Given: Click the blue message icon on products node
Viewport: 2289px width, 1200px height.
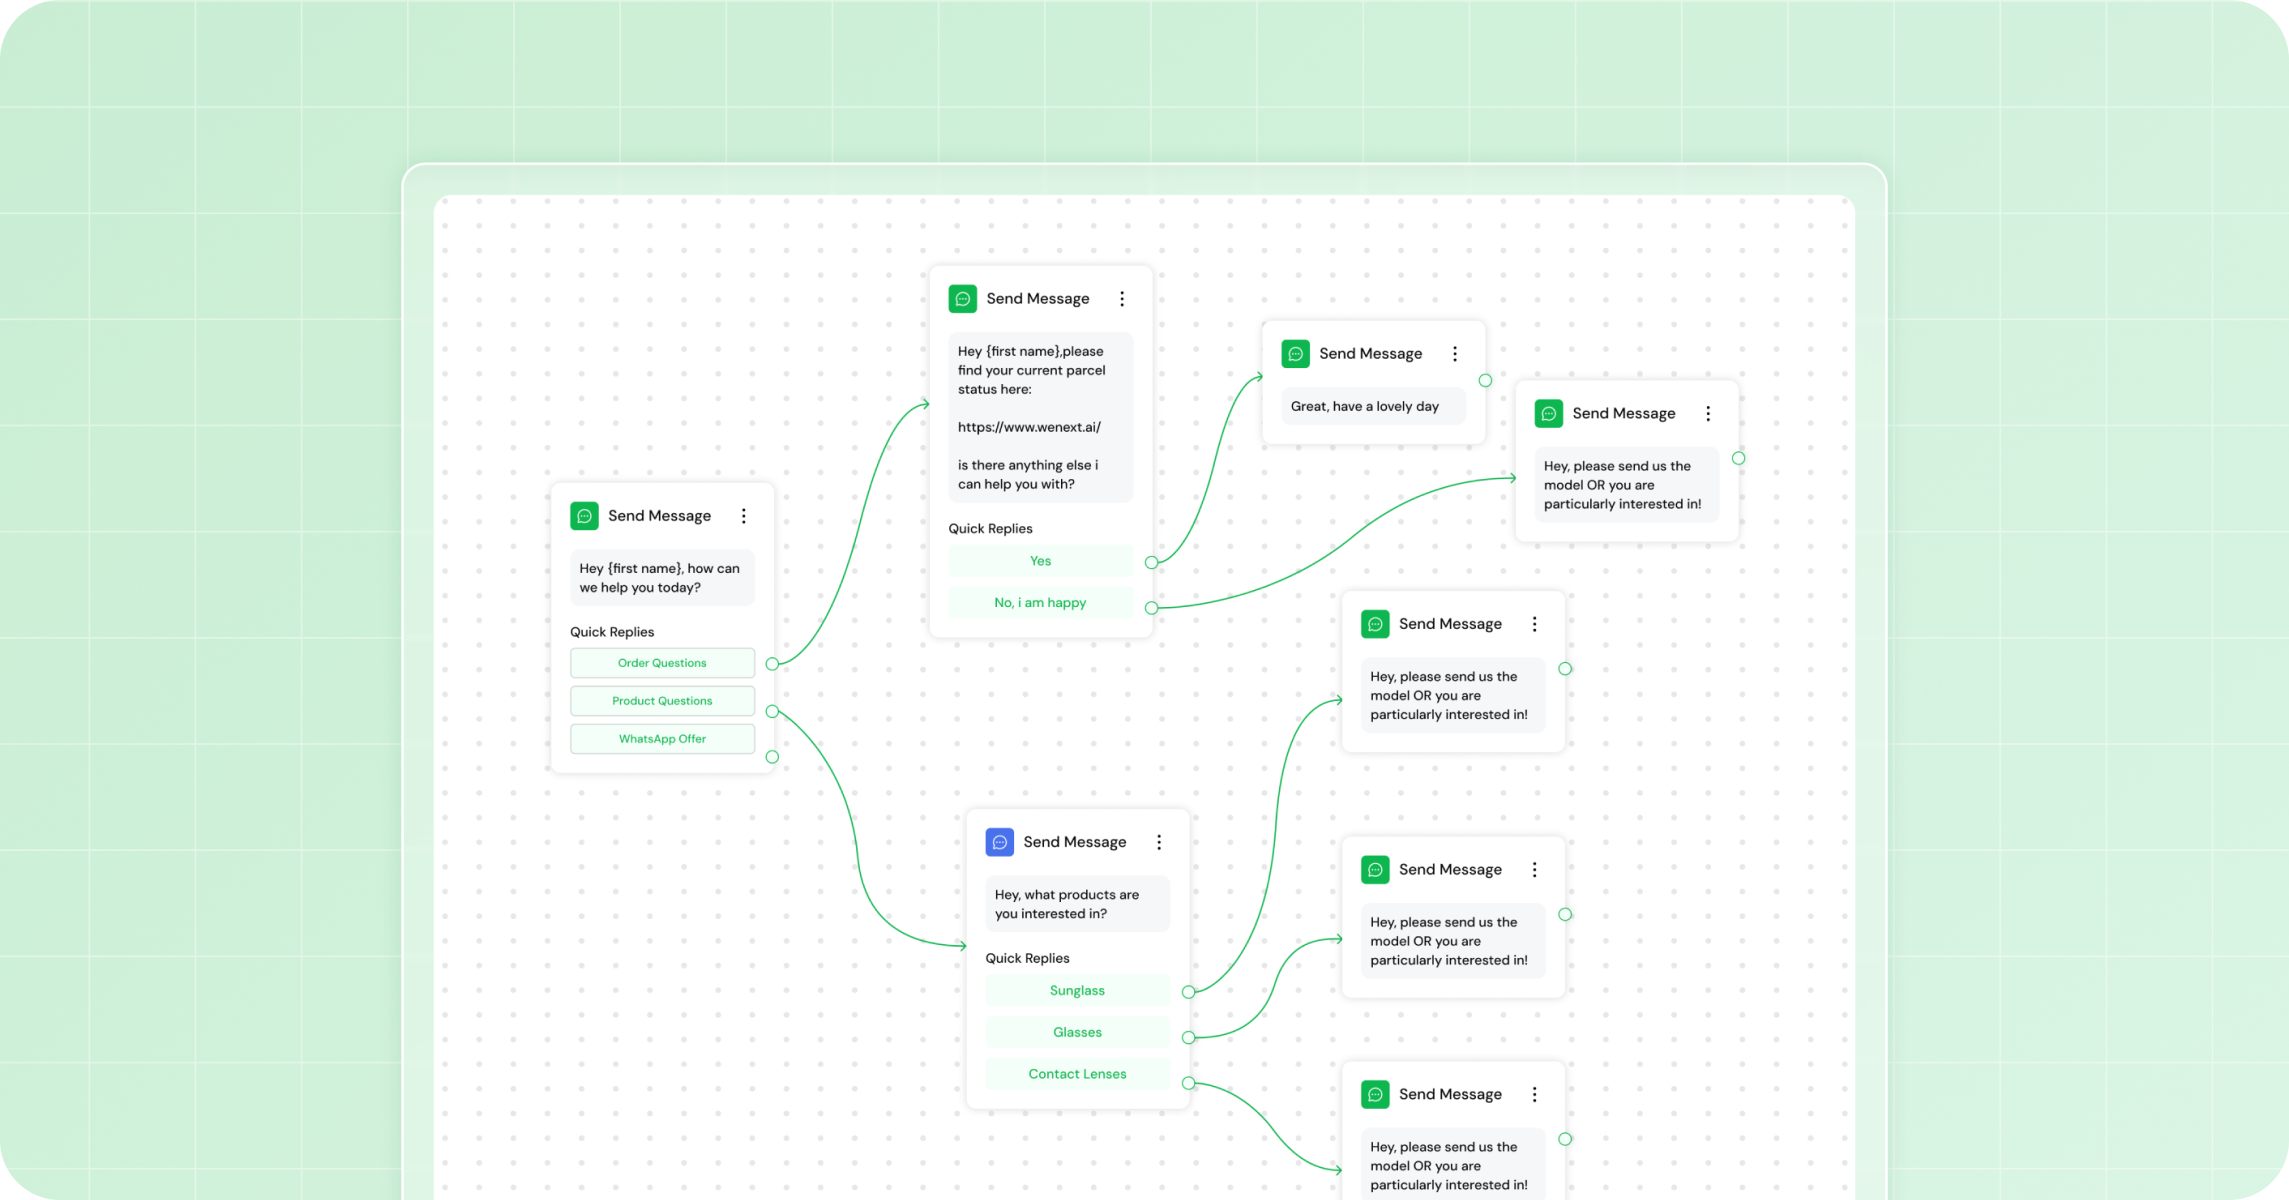Looking at the screenshot, I should click(x=999, y=842).
